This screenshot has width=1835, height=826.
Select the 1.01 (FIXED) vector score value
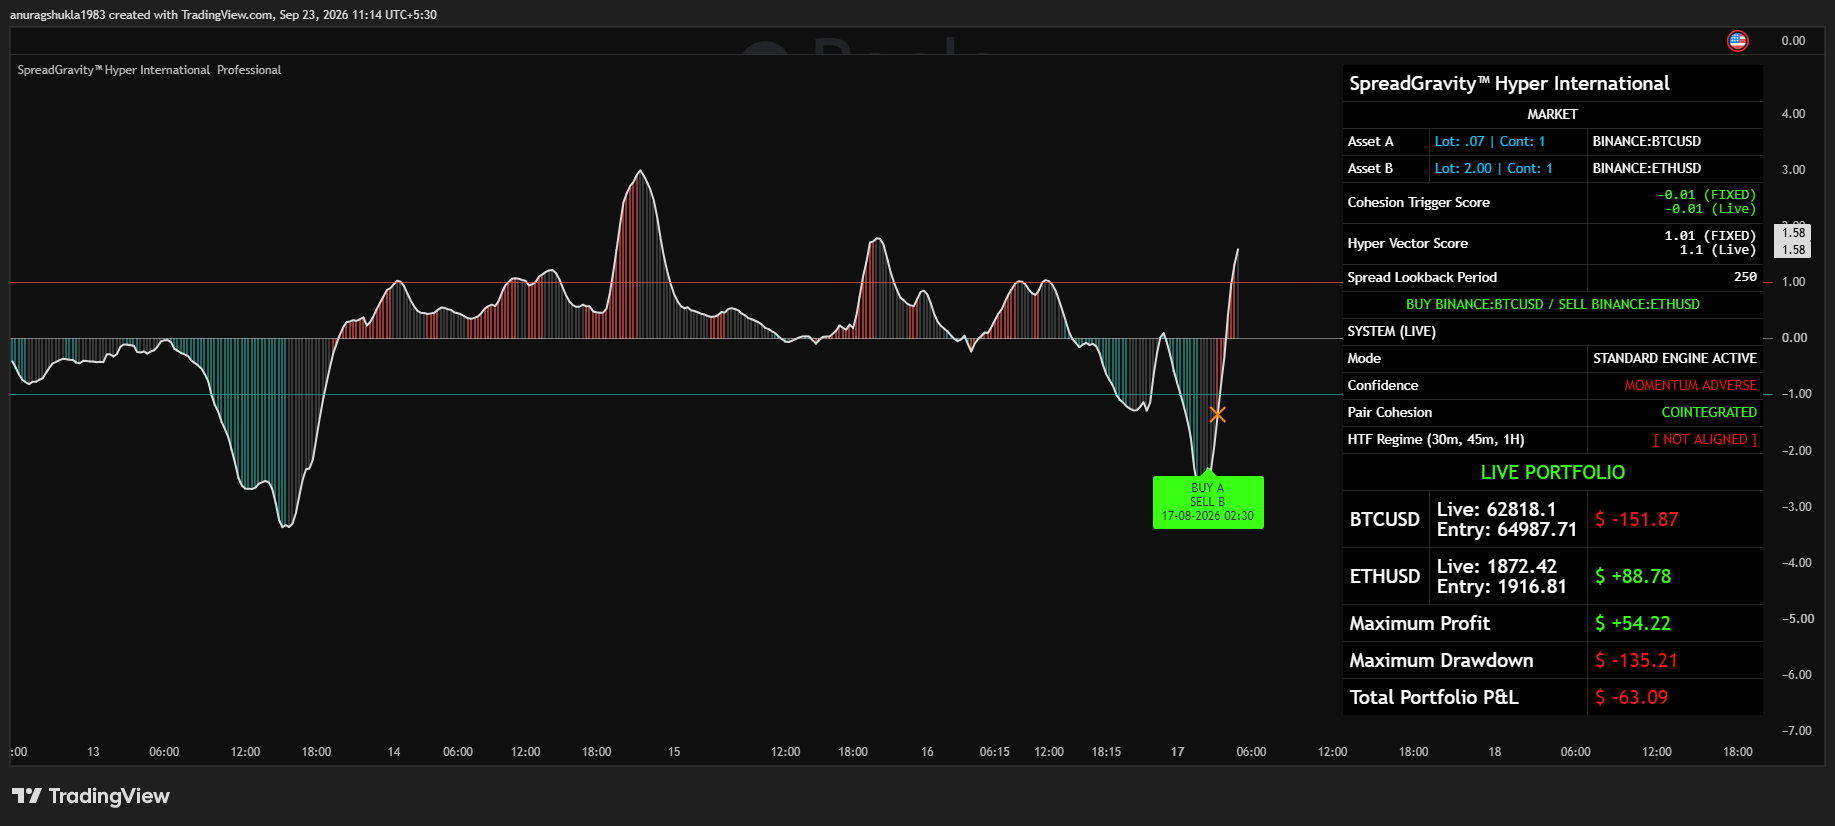(x=1710, y=236)
